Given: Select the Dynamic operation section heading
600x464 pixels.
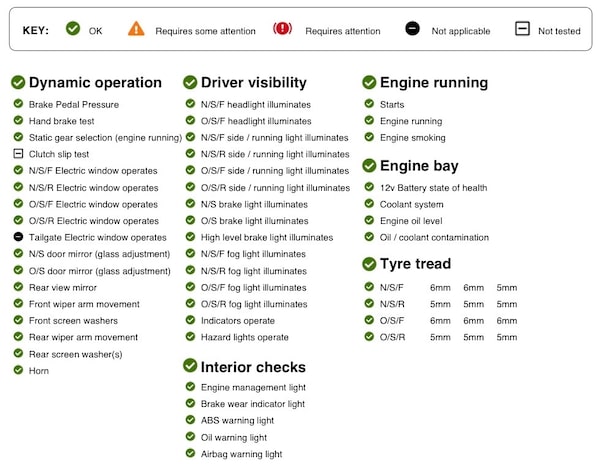Looking at the screenshot, I should pyautogui.click(x=95, y=82).
